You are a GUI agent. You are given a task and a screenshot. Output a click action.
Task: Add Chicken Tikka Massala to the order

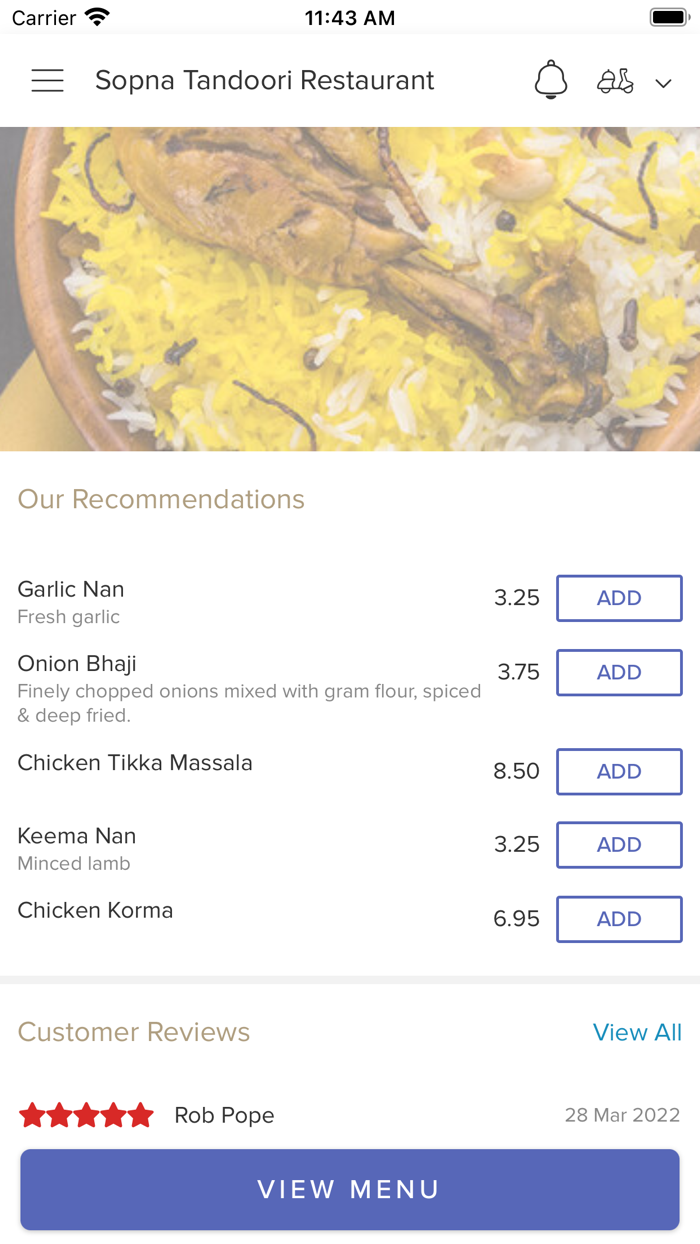point(618,771)
